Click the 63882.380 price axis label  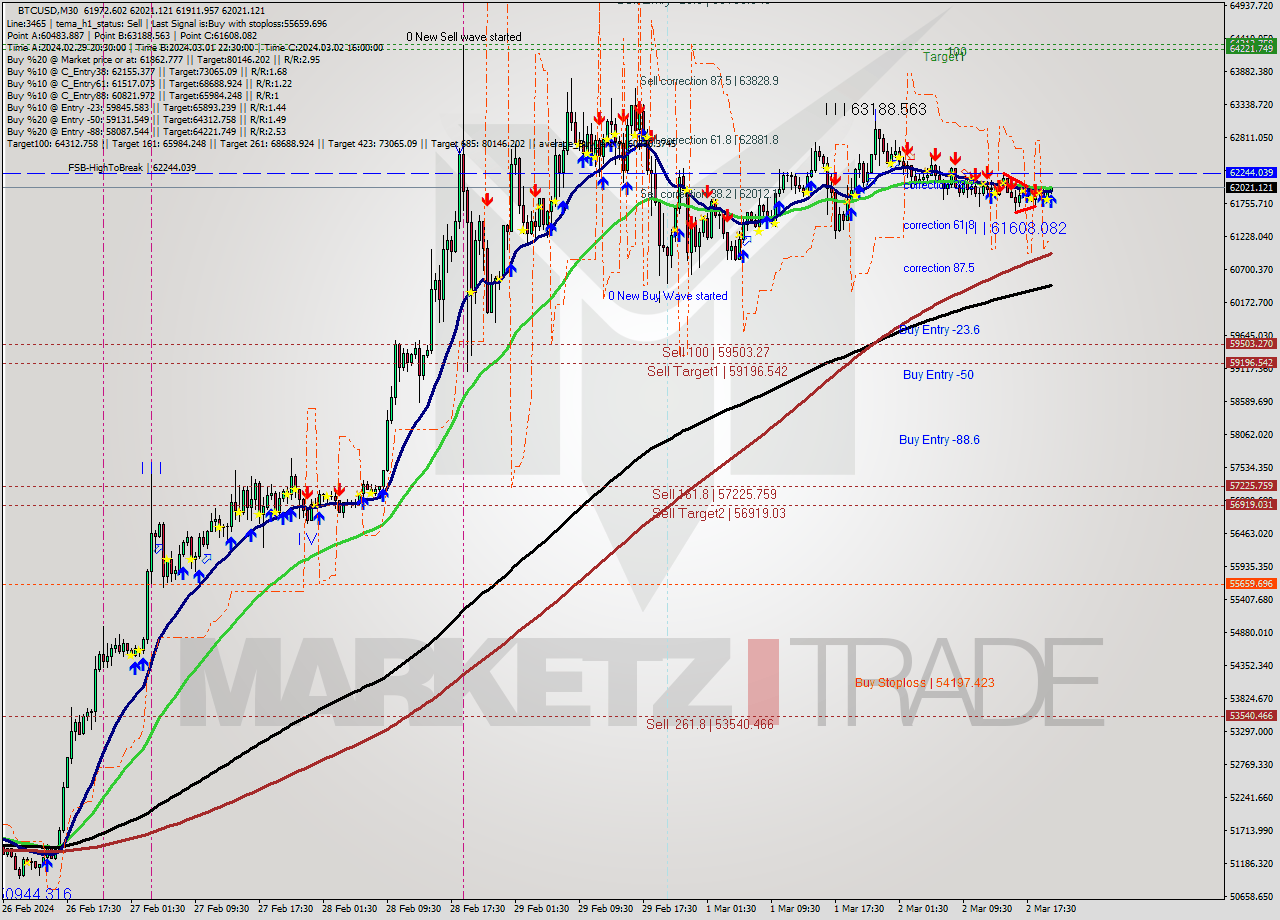point(1251,71)
